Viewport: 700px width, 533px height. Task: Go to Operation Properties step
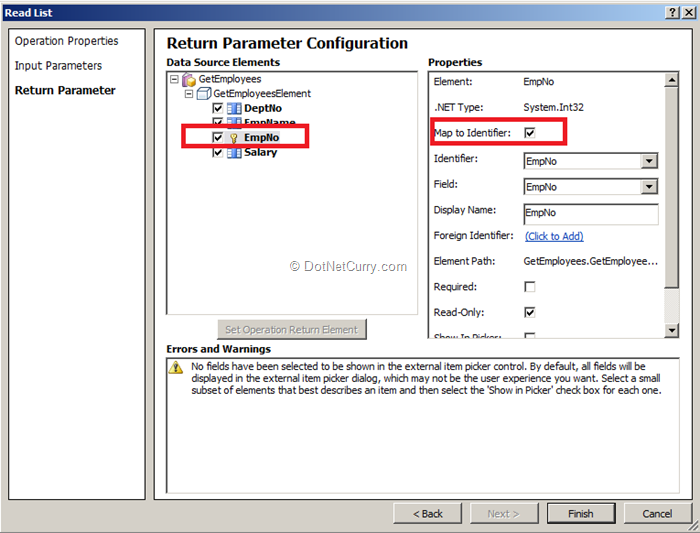(x=67, y=41)
